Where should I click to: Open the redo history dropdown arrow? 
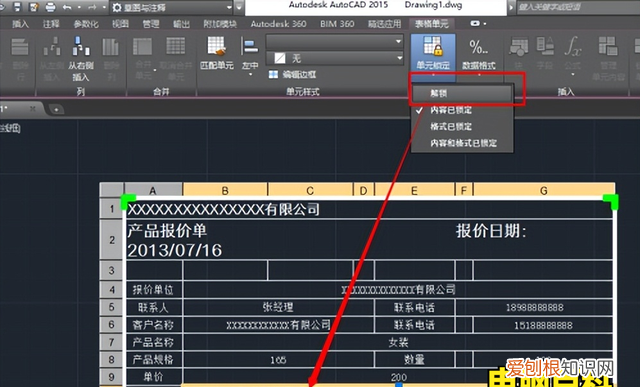click(x=104, y=7)
